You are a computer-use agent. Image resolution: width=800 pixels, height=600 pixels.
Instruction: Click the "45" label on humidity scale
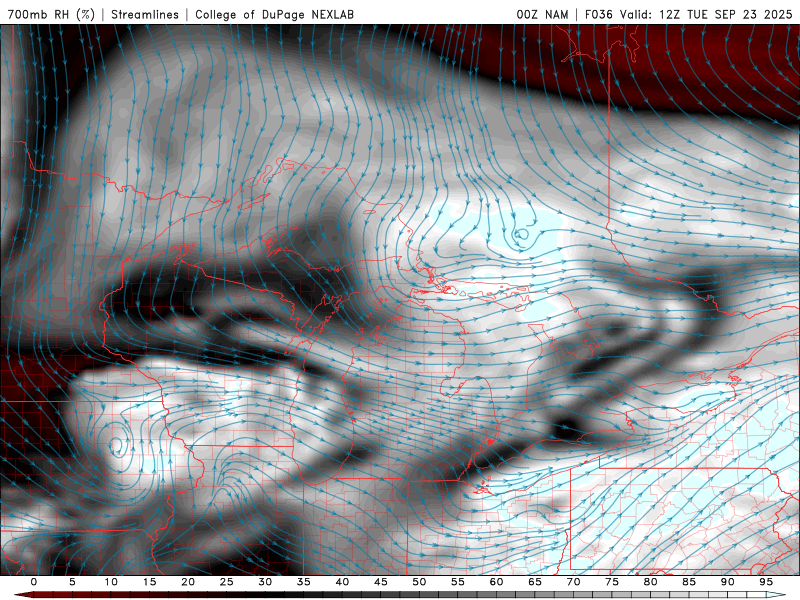pos(381,582)
